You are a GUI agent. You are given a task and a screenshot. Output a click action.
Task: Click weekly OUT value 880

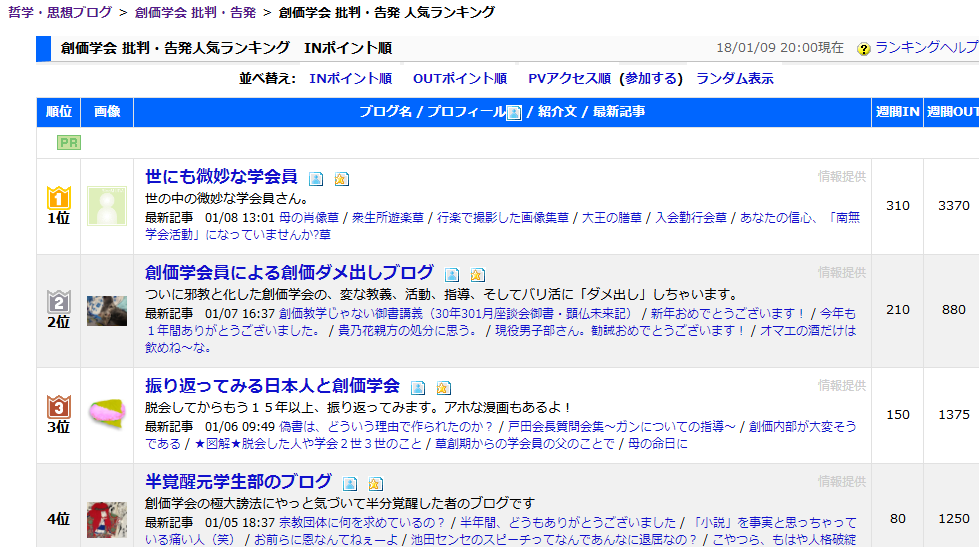953,310
